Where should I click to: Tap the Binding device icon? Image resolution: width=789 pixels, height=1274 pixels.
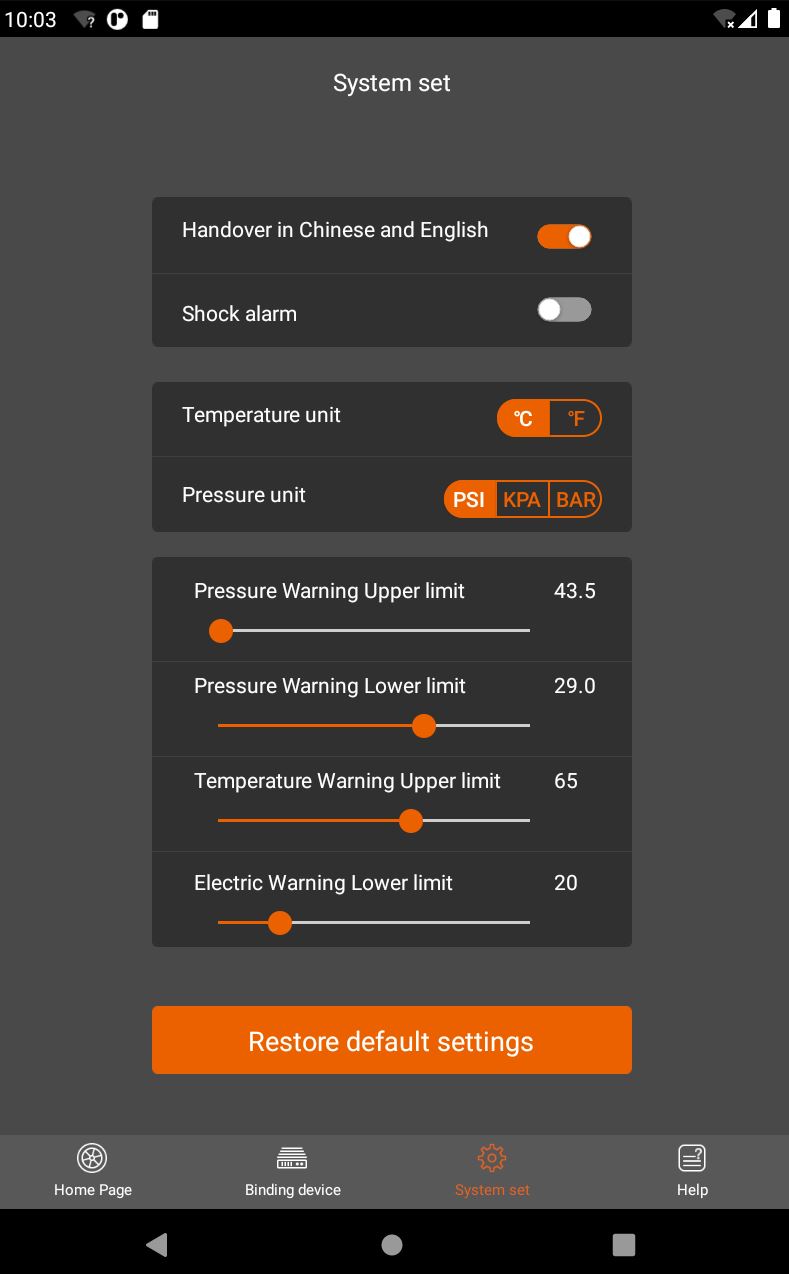click(292, 1159)
